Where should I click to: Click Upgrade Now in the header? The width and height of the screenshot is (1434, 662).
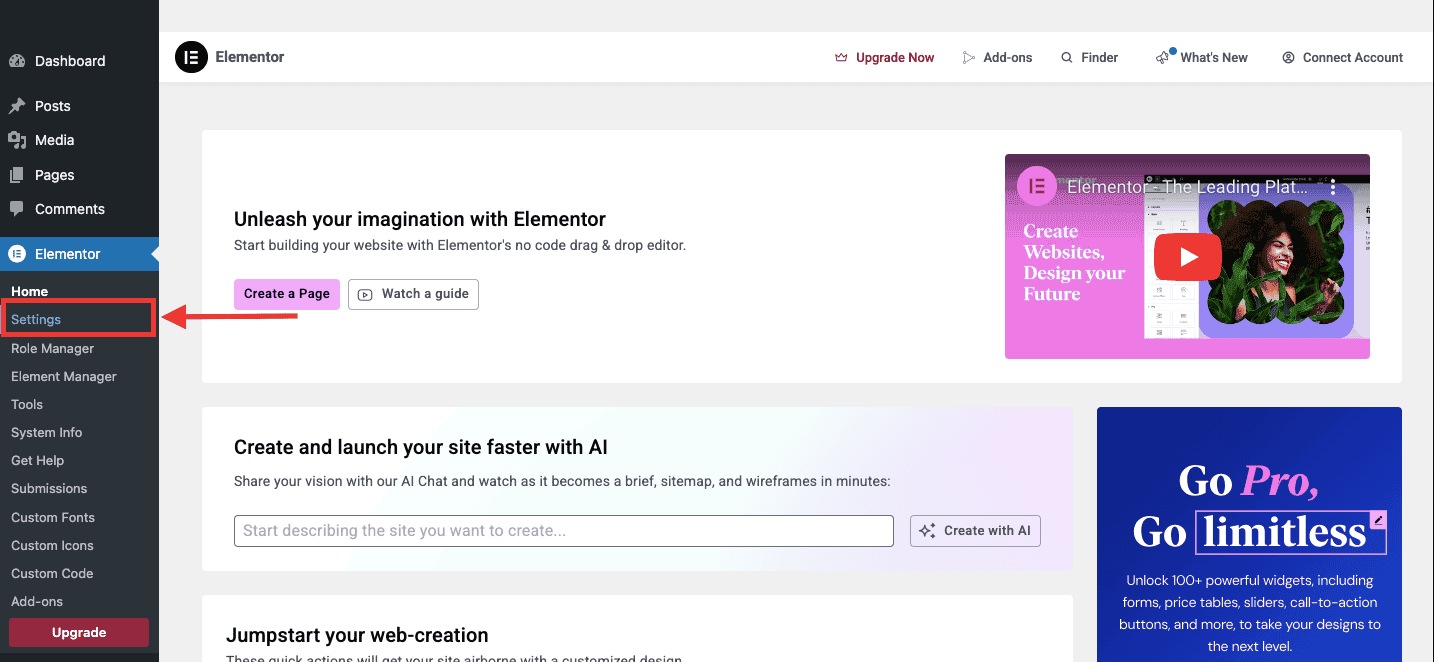tap(884, 58)
